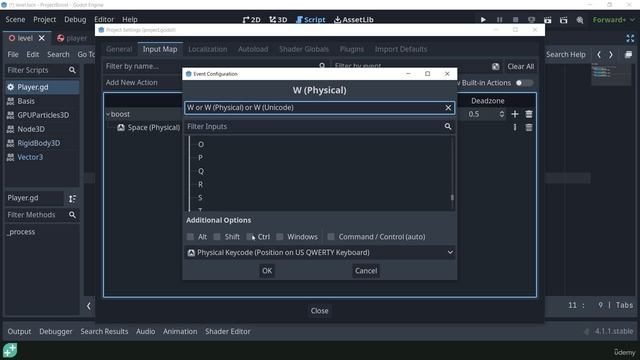Stop the running project
This screenshot has width=640, height=360.
point(515,20)
